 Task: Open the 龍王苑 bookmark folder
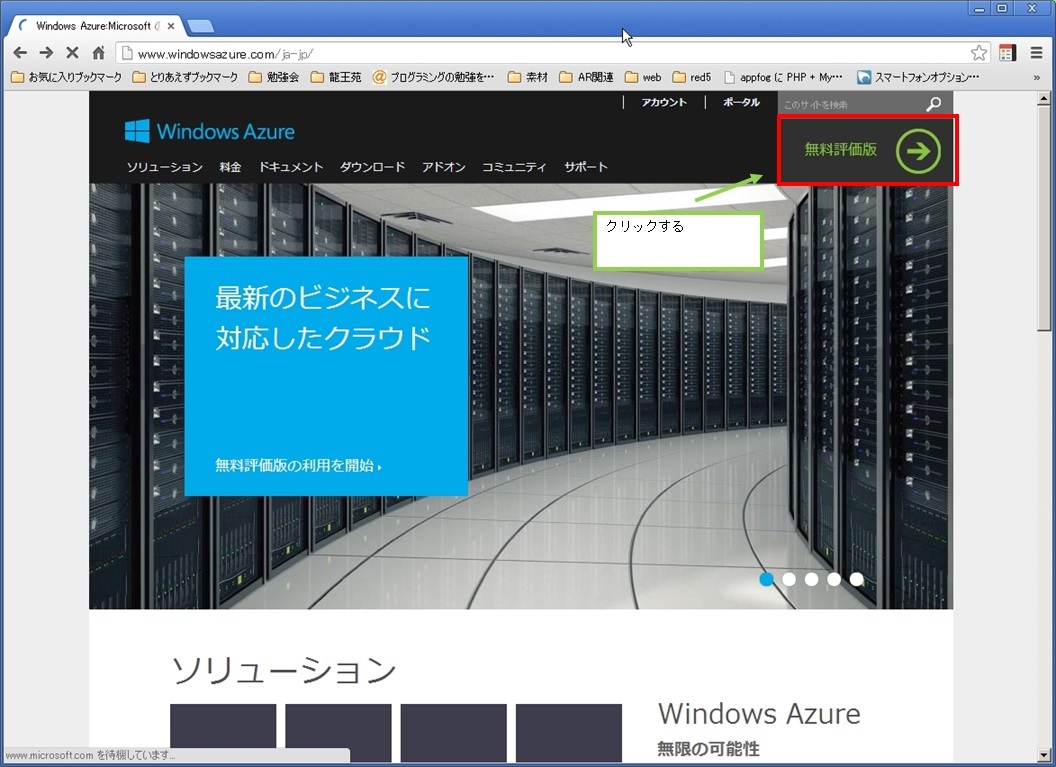[x=335, y=77]
